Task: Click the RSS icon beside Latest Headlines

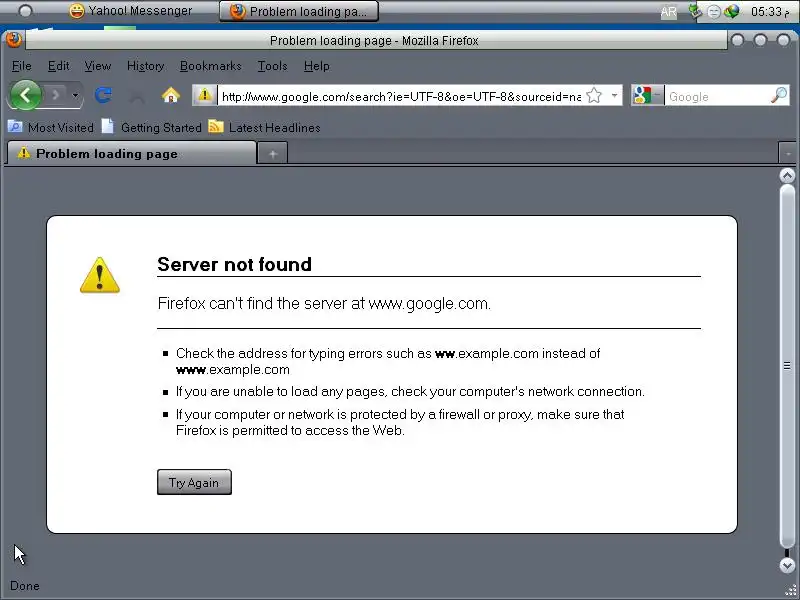Action: click(216, 126)
